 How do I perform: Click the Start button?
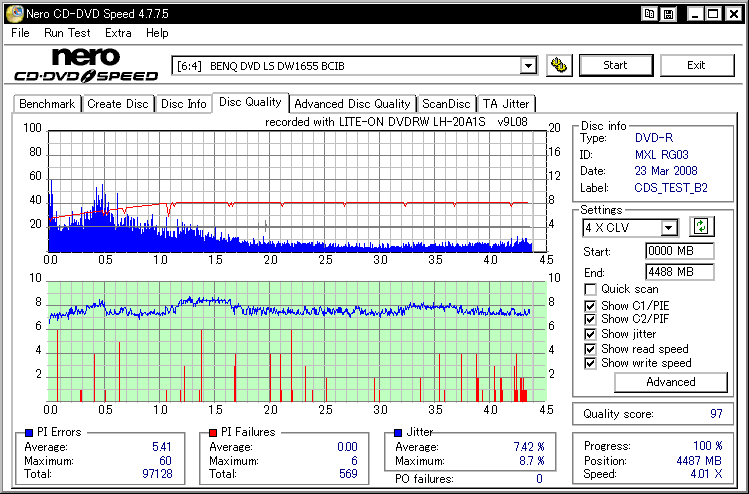click(616, 65)
